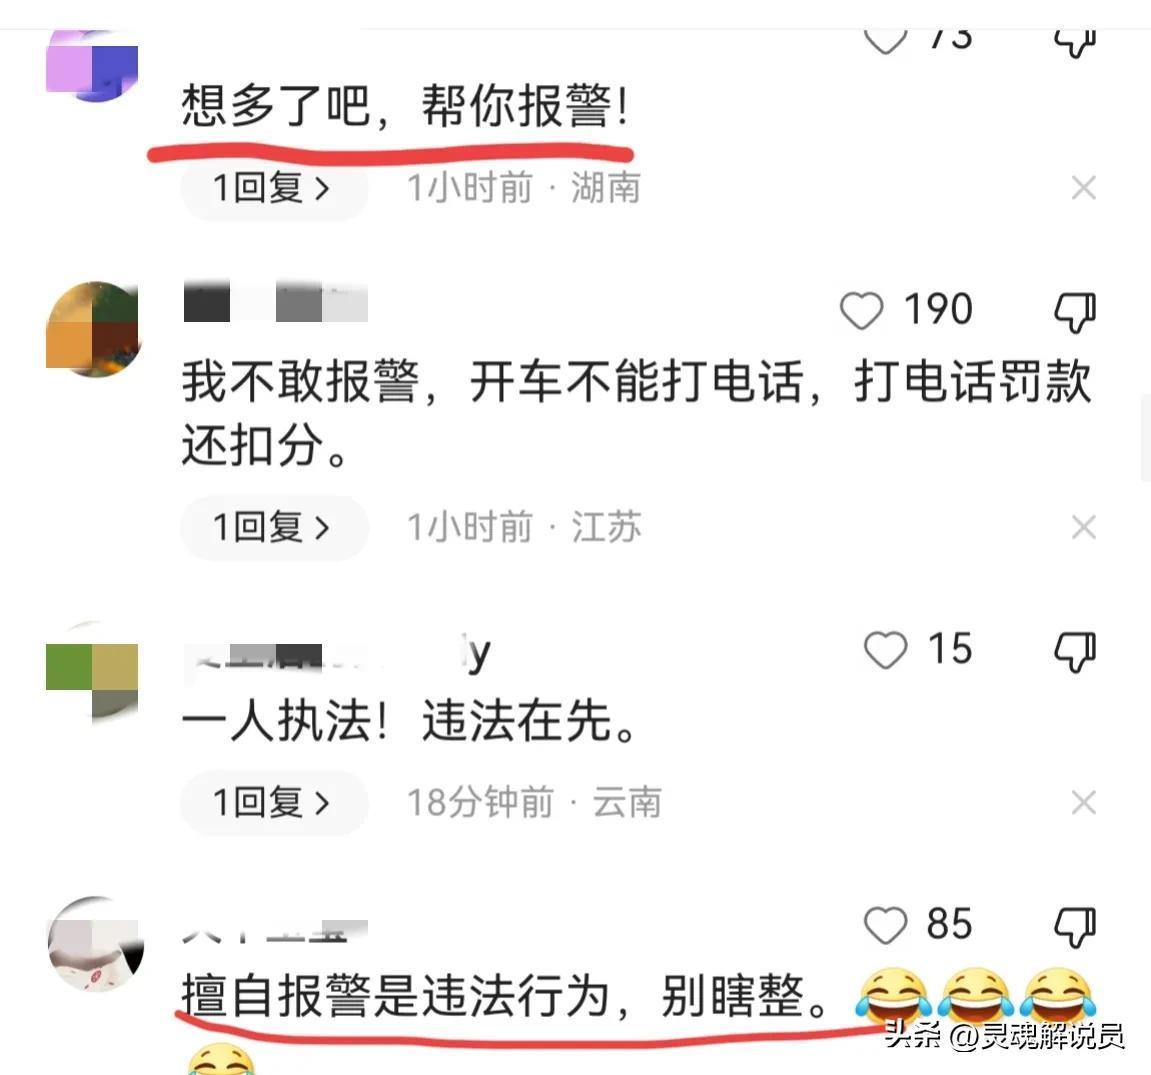Open the orange-green avatar of the 江苏 commenter
1151x1075 pixels.
click(92, 328)
